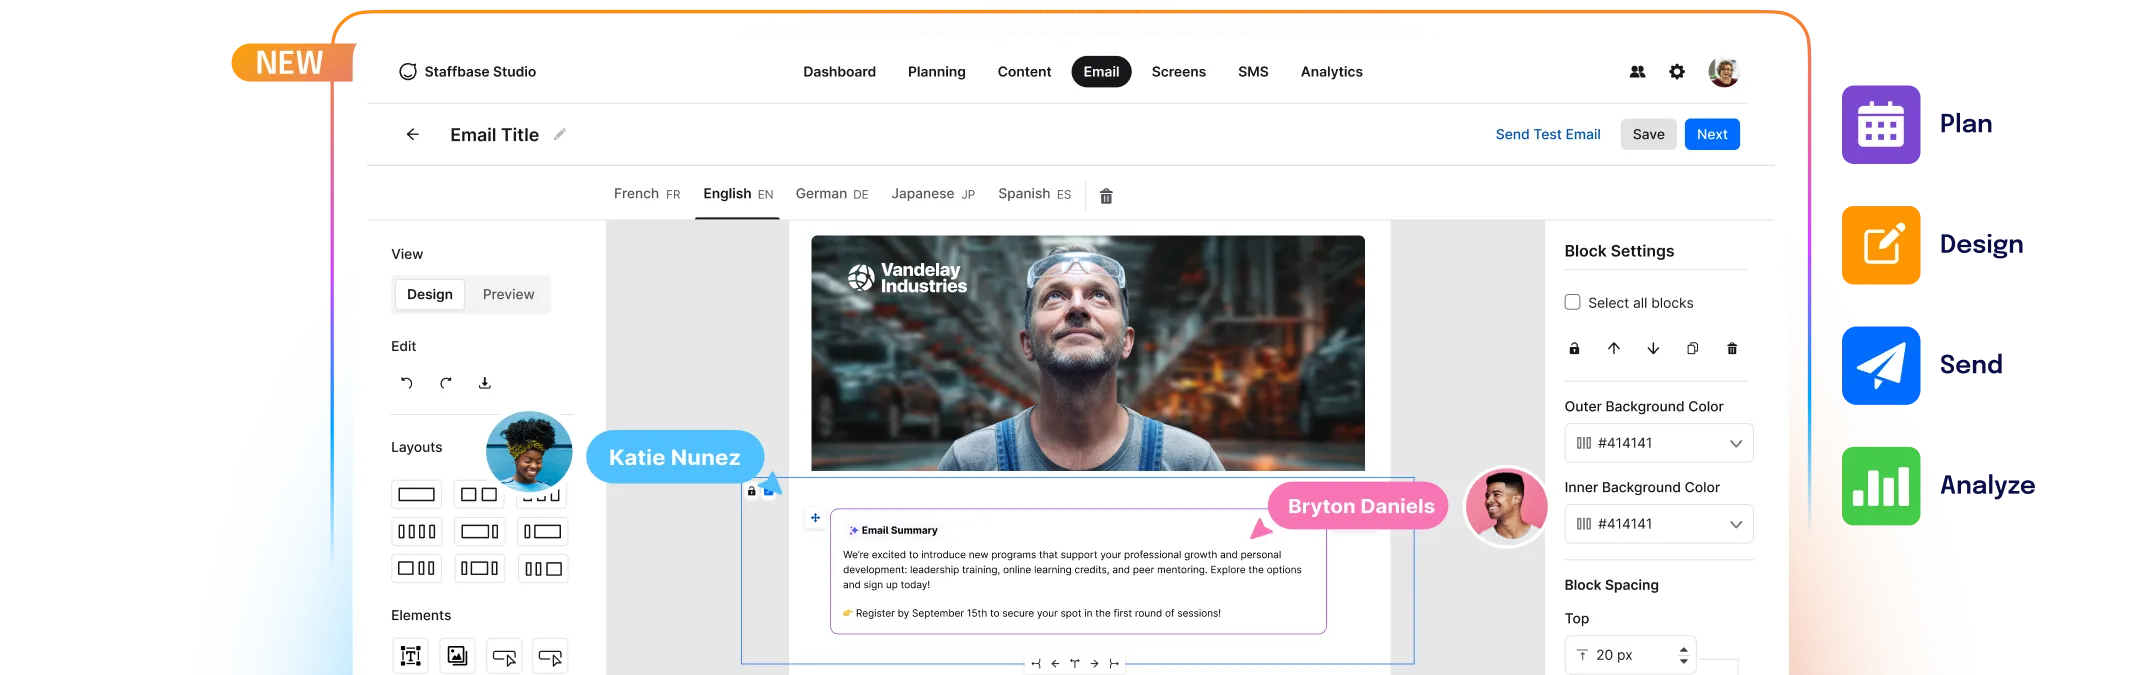Select the narrow-left wide-right layout
This screenshot has width=2139, height=675.
pyautogui.click(x=543, y=531)
